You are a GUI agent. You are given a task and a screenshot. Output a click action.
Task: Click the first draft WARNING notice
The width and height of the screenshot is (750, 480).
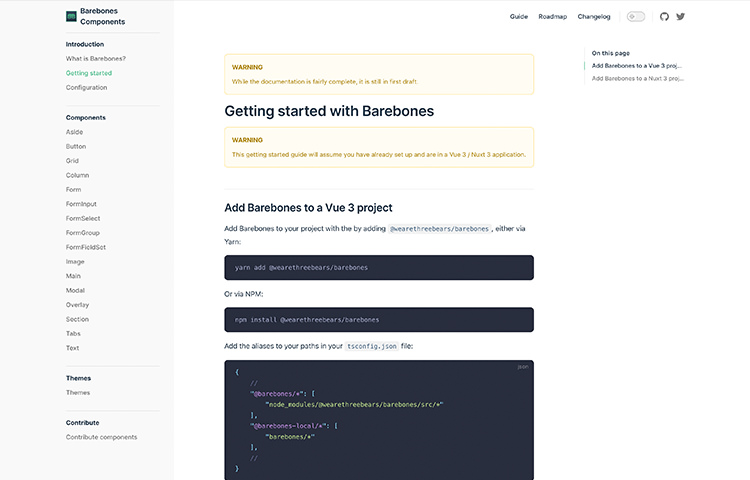pyautogui.click(x=379, y=74)
